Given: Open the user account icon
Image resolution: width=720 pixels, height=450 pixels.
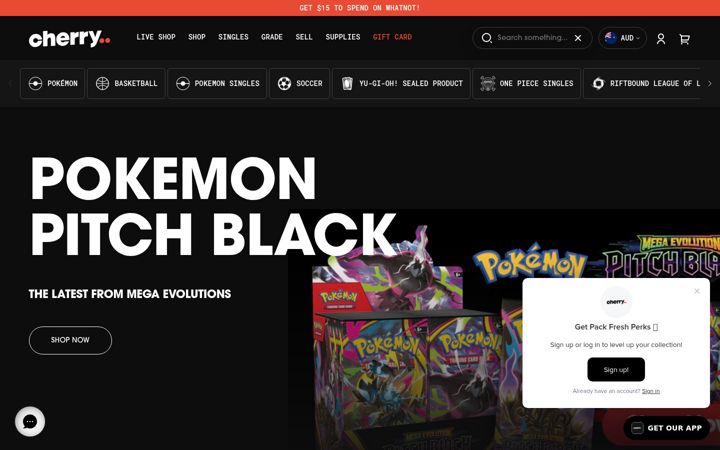Looking at the screenshot, I should click(x=661, y=39).
